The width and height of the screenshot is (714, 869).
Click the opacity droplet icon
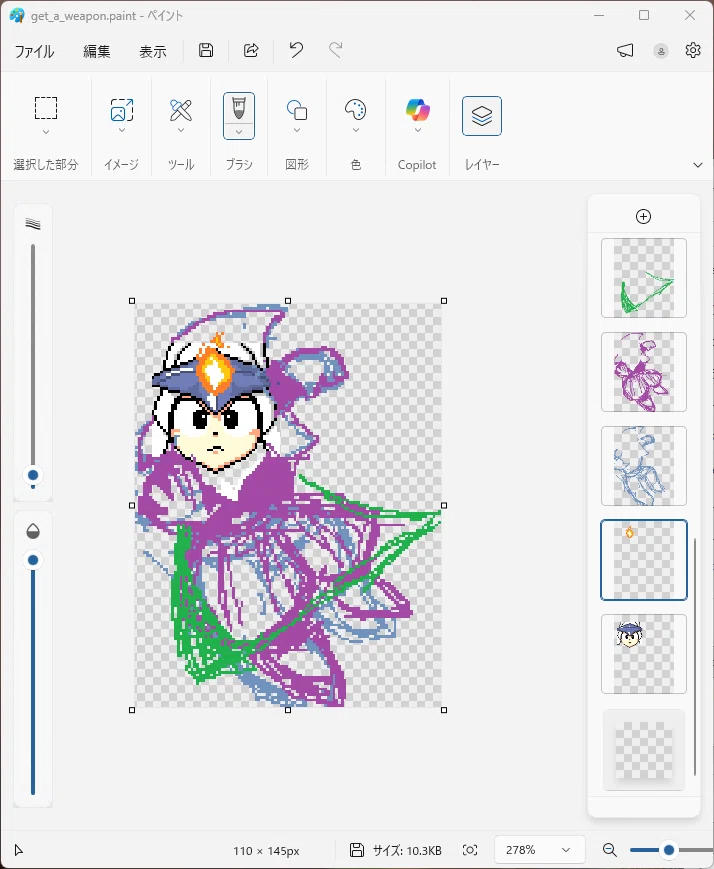point(33,531)
